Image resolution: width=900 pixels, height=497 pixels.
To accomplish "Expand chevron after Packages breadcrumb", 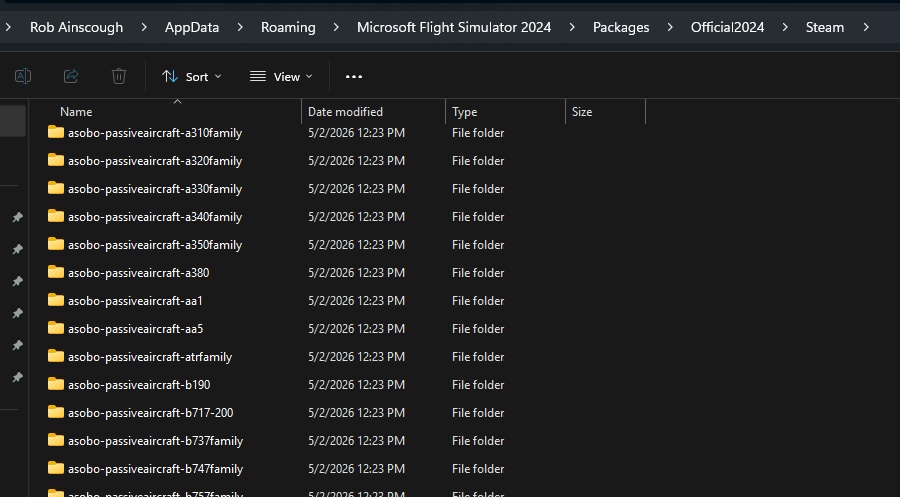I will tap(670, 27).
